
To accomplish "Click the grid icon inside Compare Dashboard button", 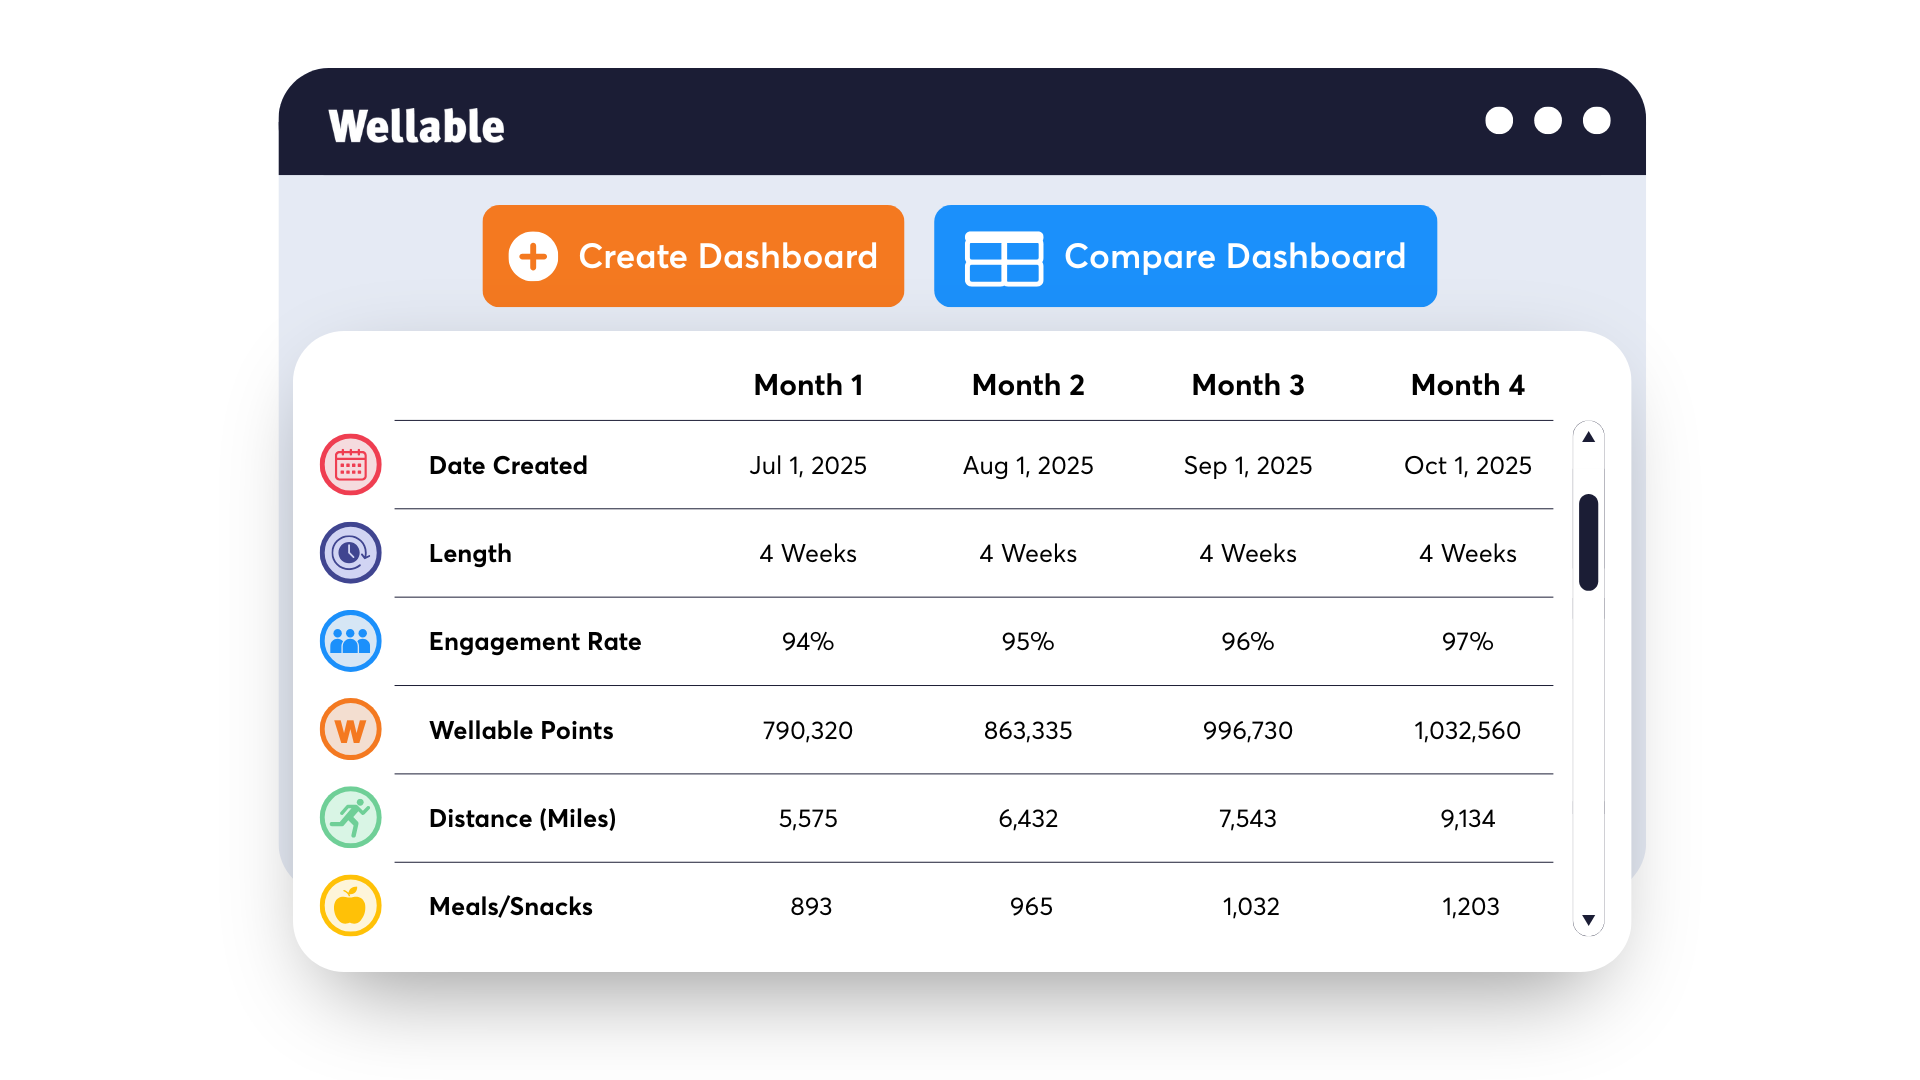I will click(x=1004, y=256).
